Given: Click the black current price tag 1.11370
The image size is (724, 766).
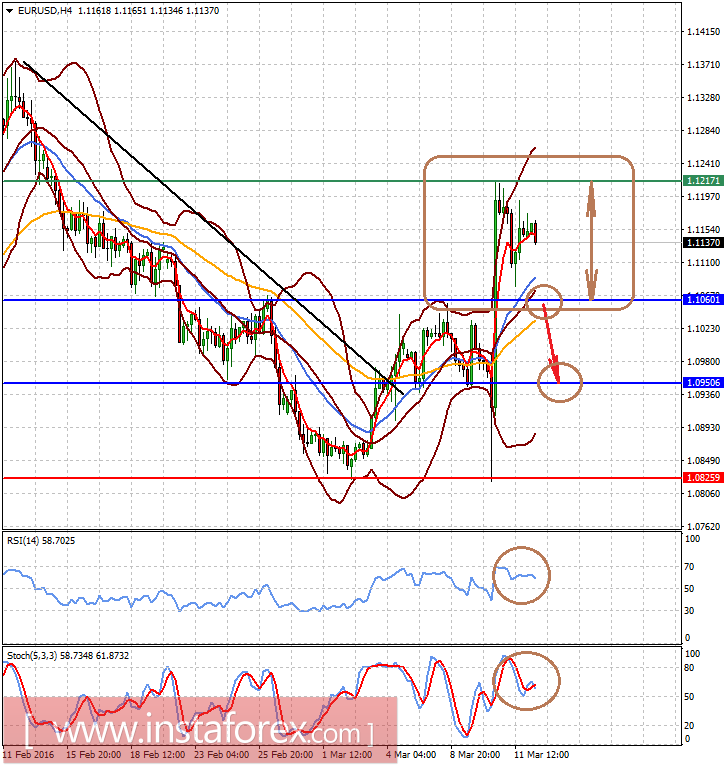Looking at the screenshot, I should (x=703, y=243).
